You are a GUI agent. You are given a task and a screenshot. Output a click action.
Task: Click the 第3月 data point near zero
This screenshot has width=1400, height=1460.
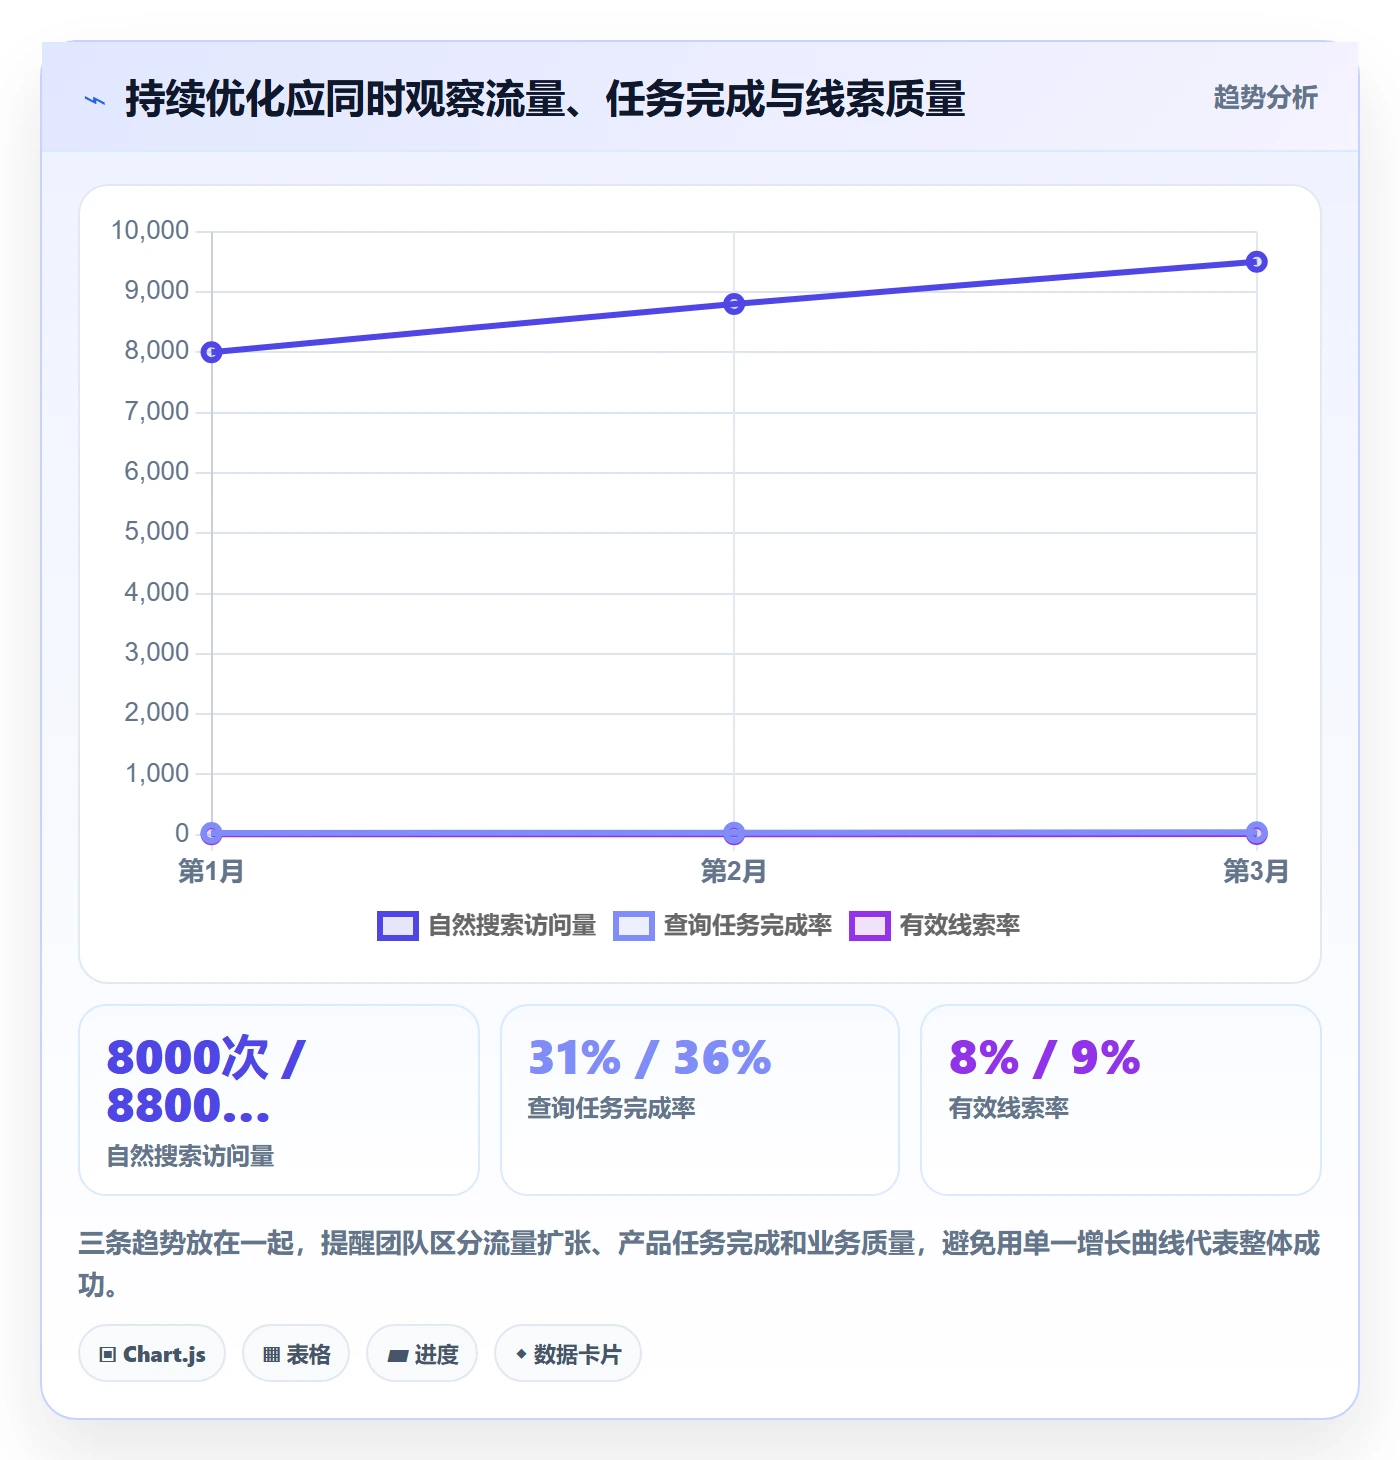coord(1257,833)
